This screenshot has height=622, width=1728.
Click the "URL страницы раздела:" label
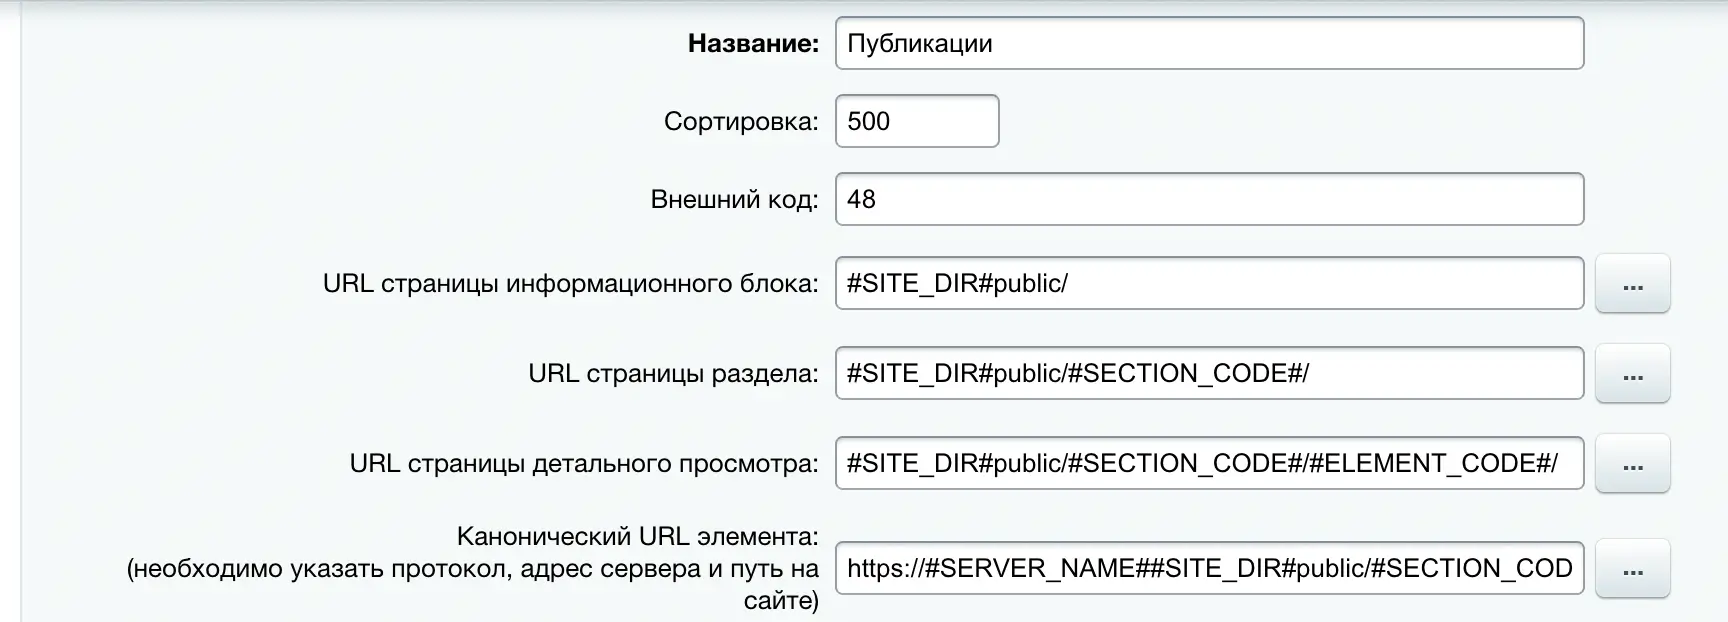point(673,373)
